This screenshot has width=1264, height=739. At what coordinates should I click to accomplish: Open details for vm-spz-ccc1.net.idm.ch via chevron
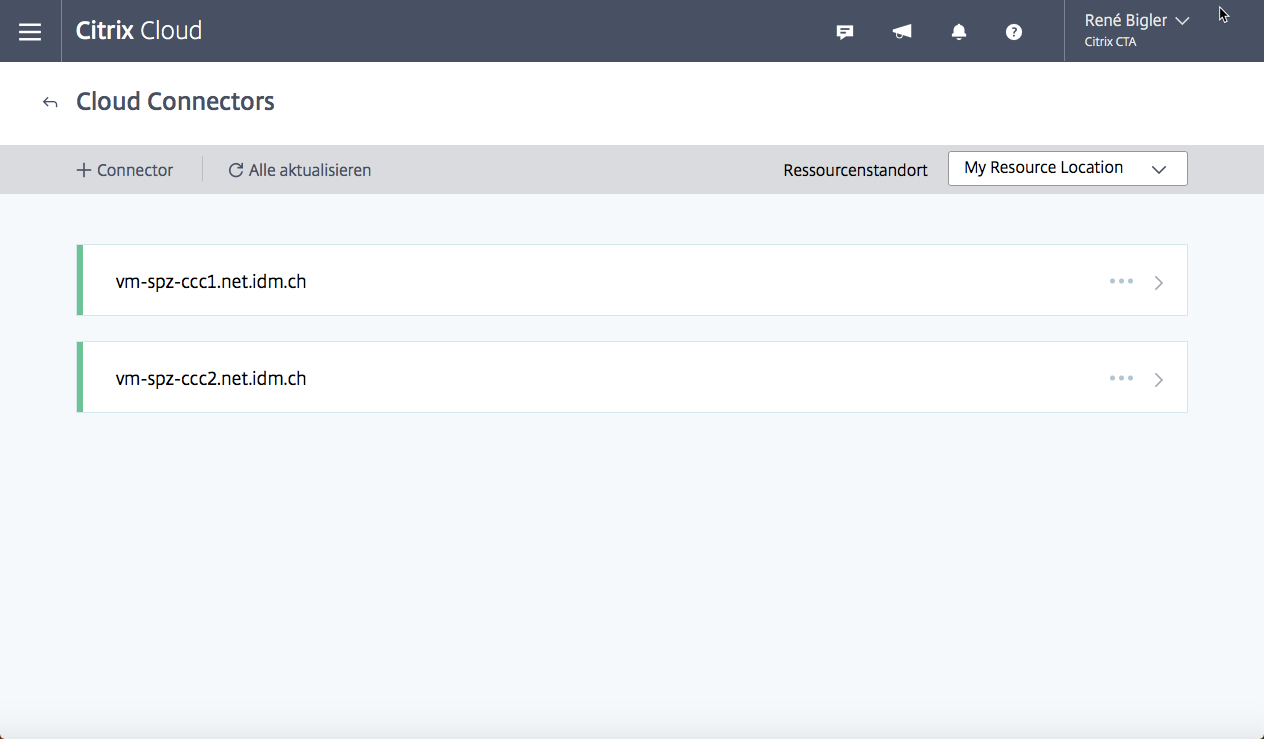pyautogui.click(x=1159, y=282)
